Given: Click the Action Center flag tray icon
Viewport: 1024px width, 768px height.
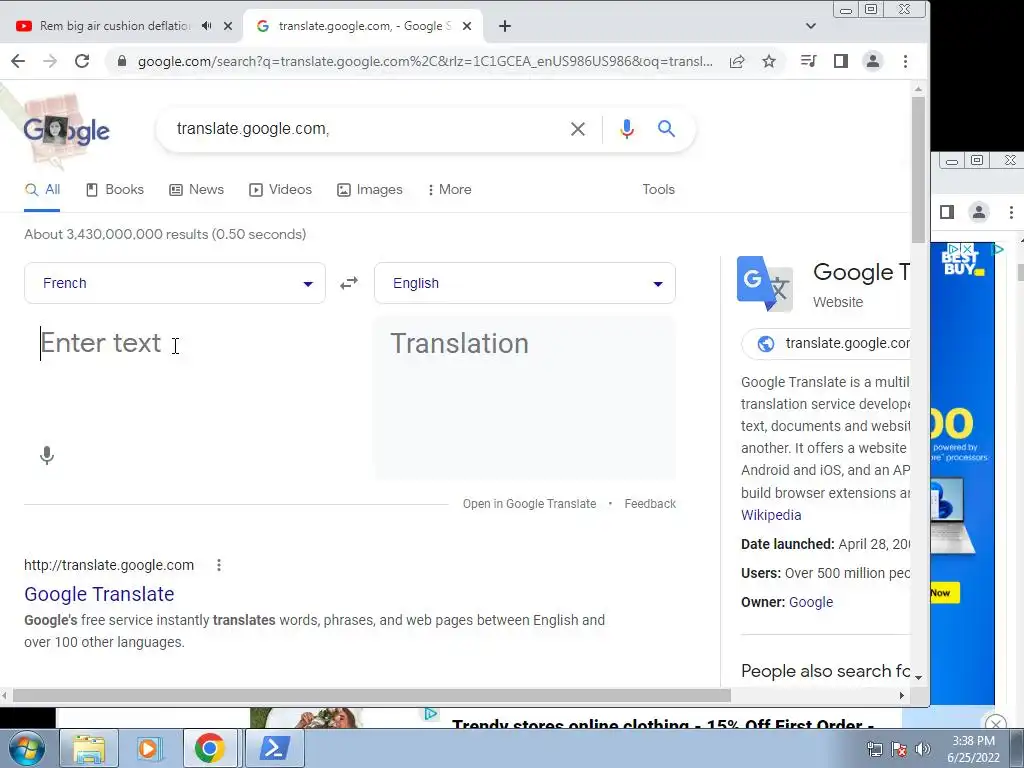Looking at the screenshot, I should click(899, 749).
